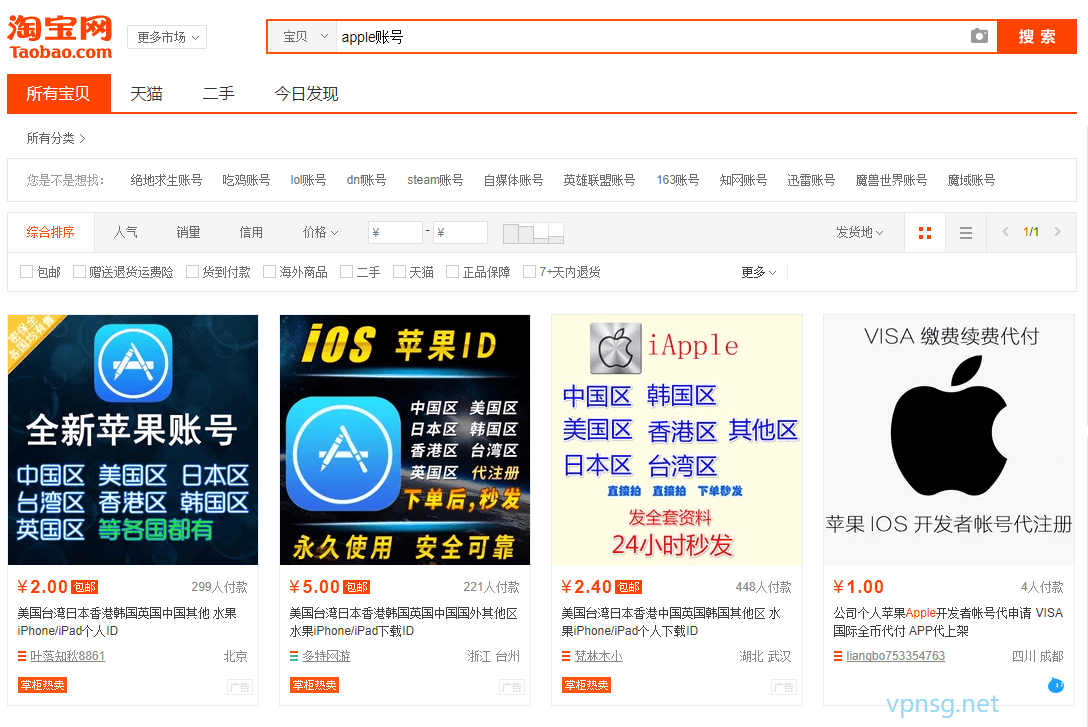Select the 天猫 filter checkbox
Image resolution: width=1088 pixels, height=727 pixels.
pyautogui.click(x=399, y=272)
